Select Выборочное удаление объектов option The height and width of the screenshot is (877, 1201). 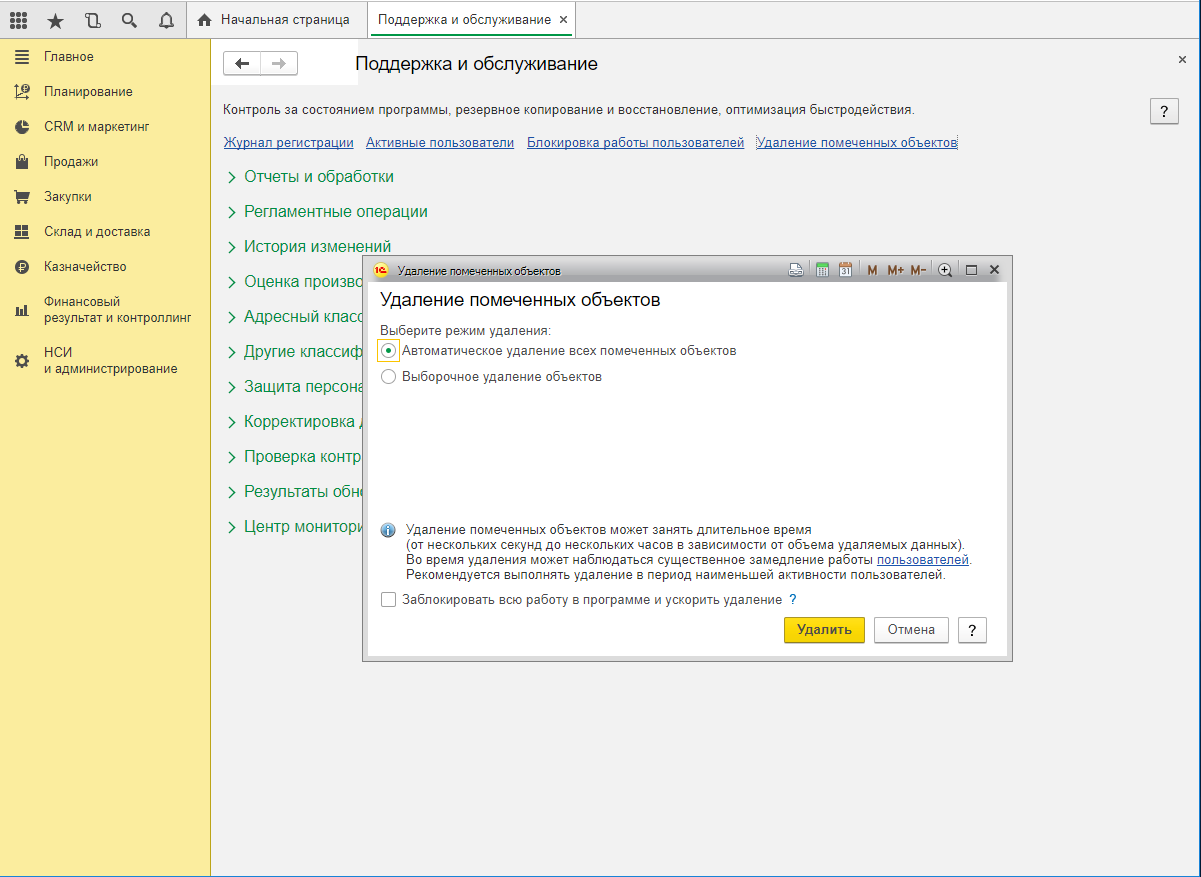[388, 377]
